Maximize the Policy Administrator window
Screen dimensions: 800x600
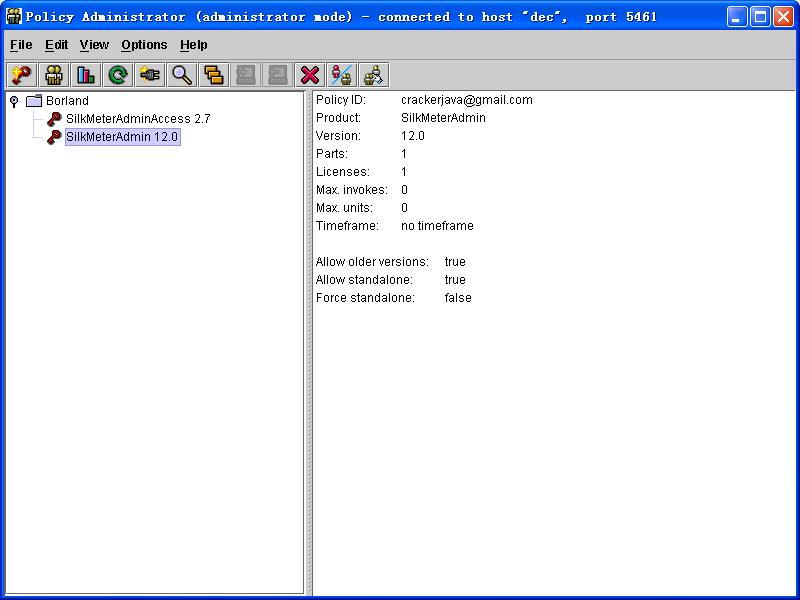[760, 17]
